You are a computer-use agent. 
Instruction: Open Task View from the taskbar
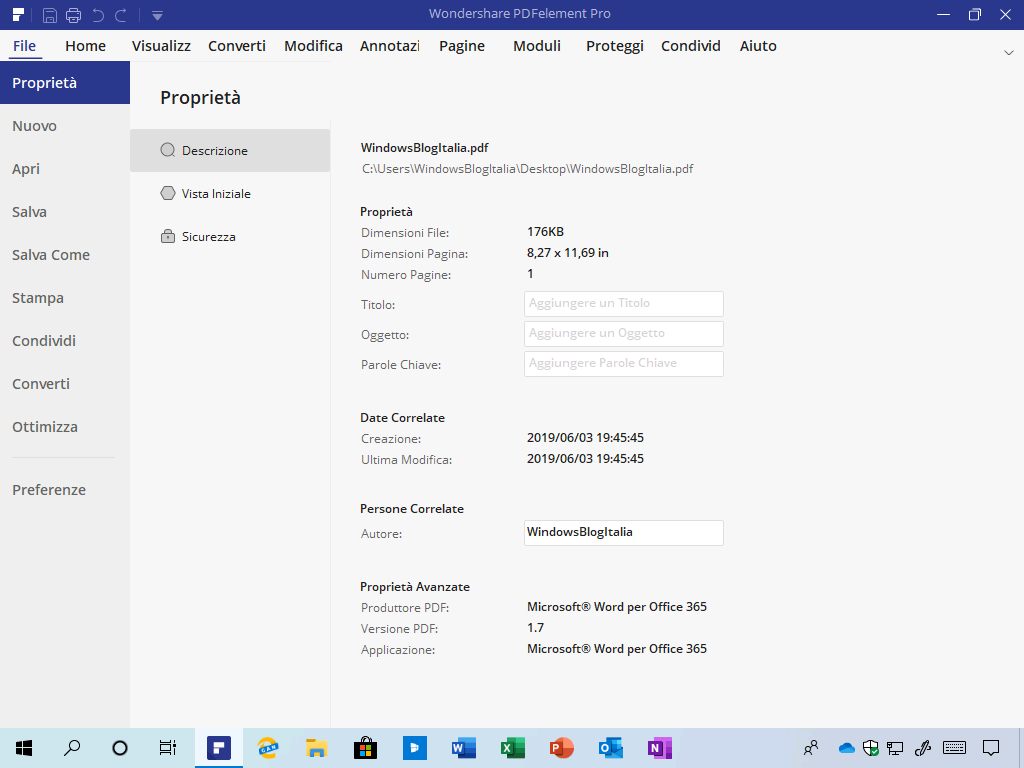click(168, 748)
